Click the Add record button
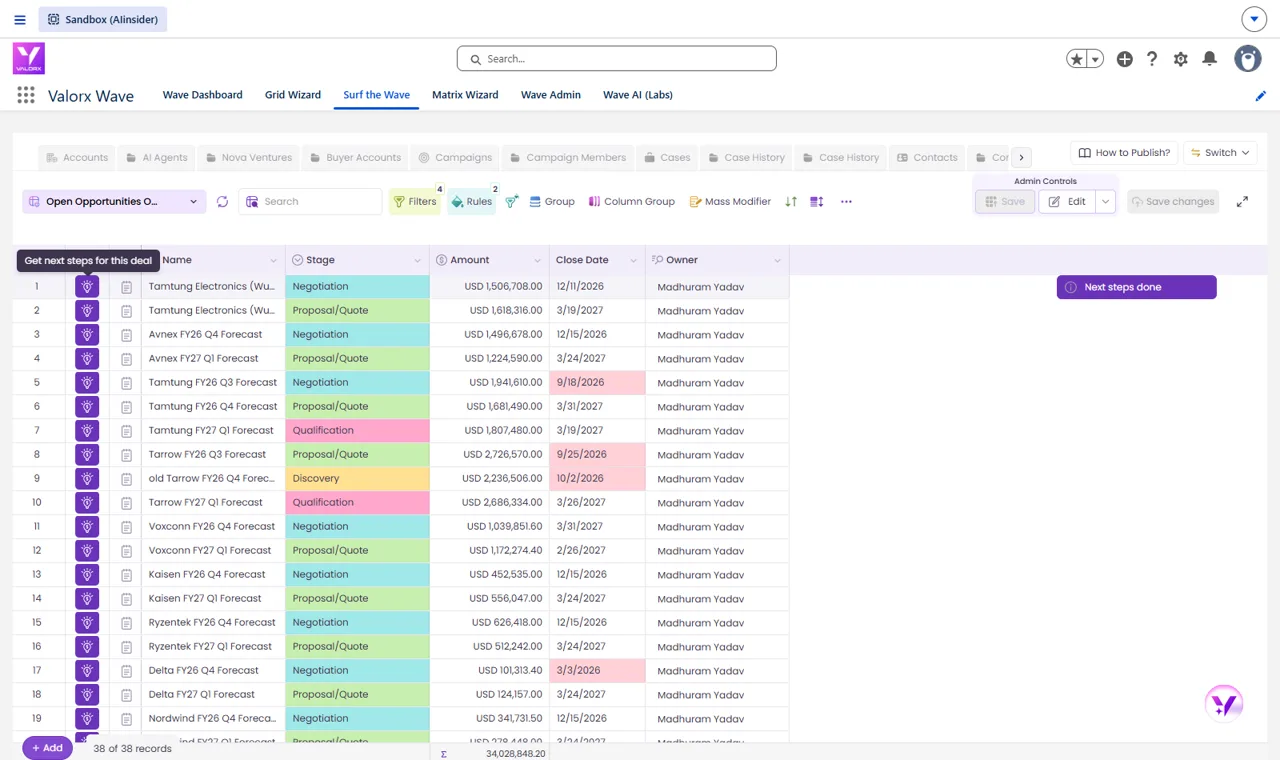Screen dimensions: 1280x760 tap(47, 748)
